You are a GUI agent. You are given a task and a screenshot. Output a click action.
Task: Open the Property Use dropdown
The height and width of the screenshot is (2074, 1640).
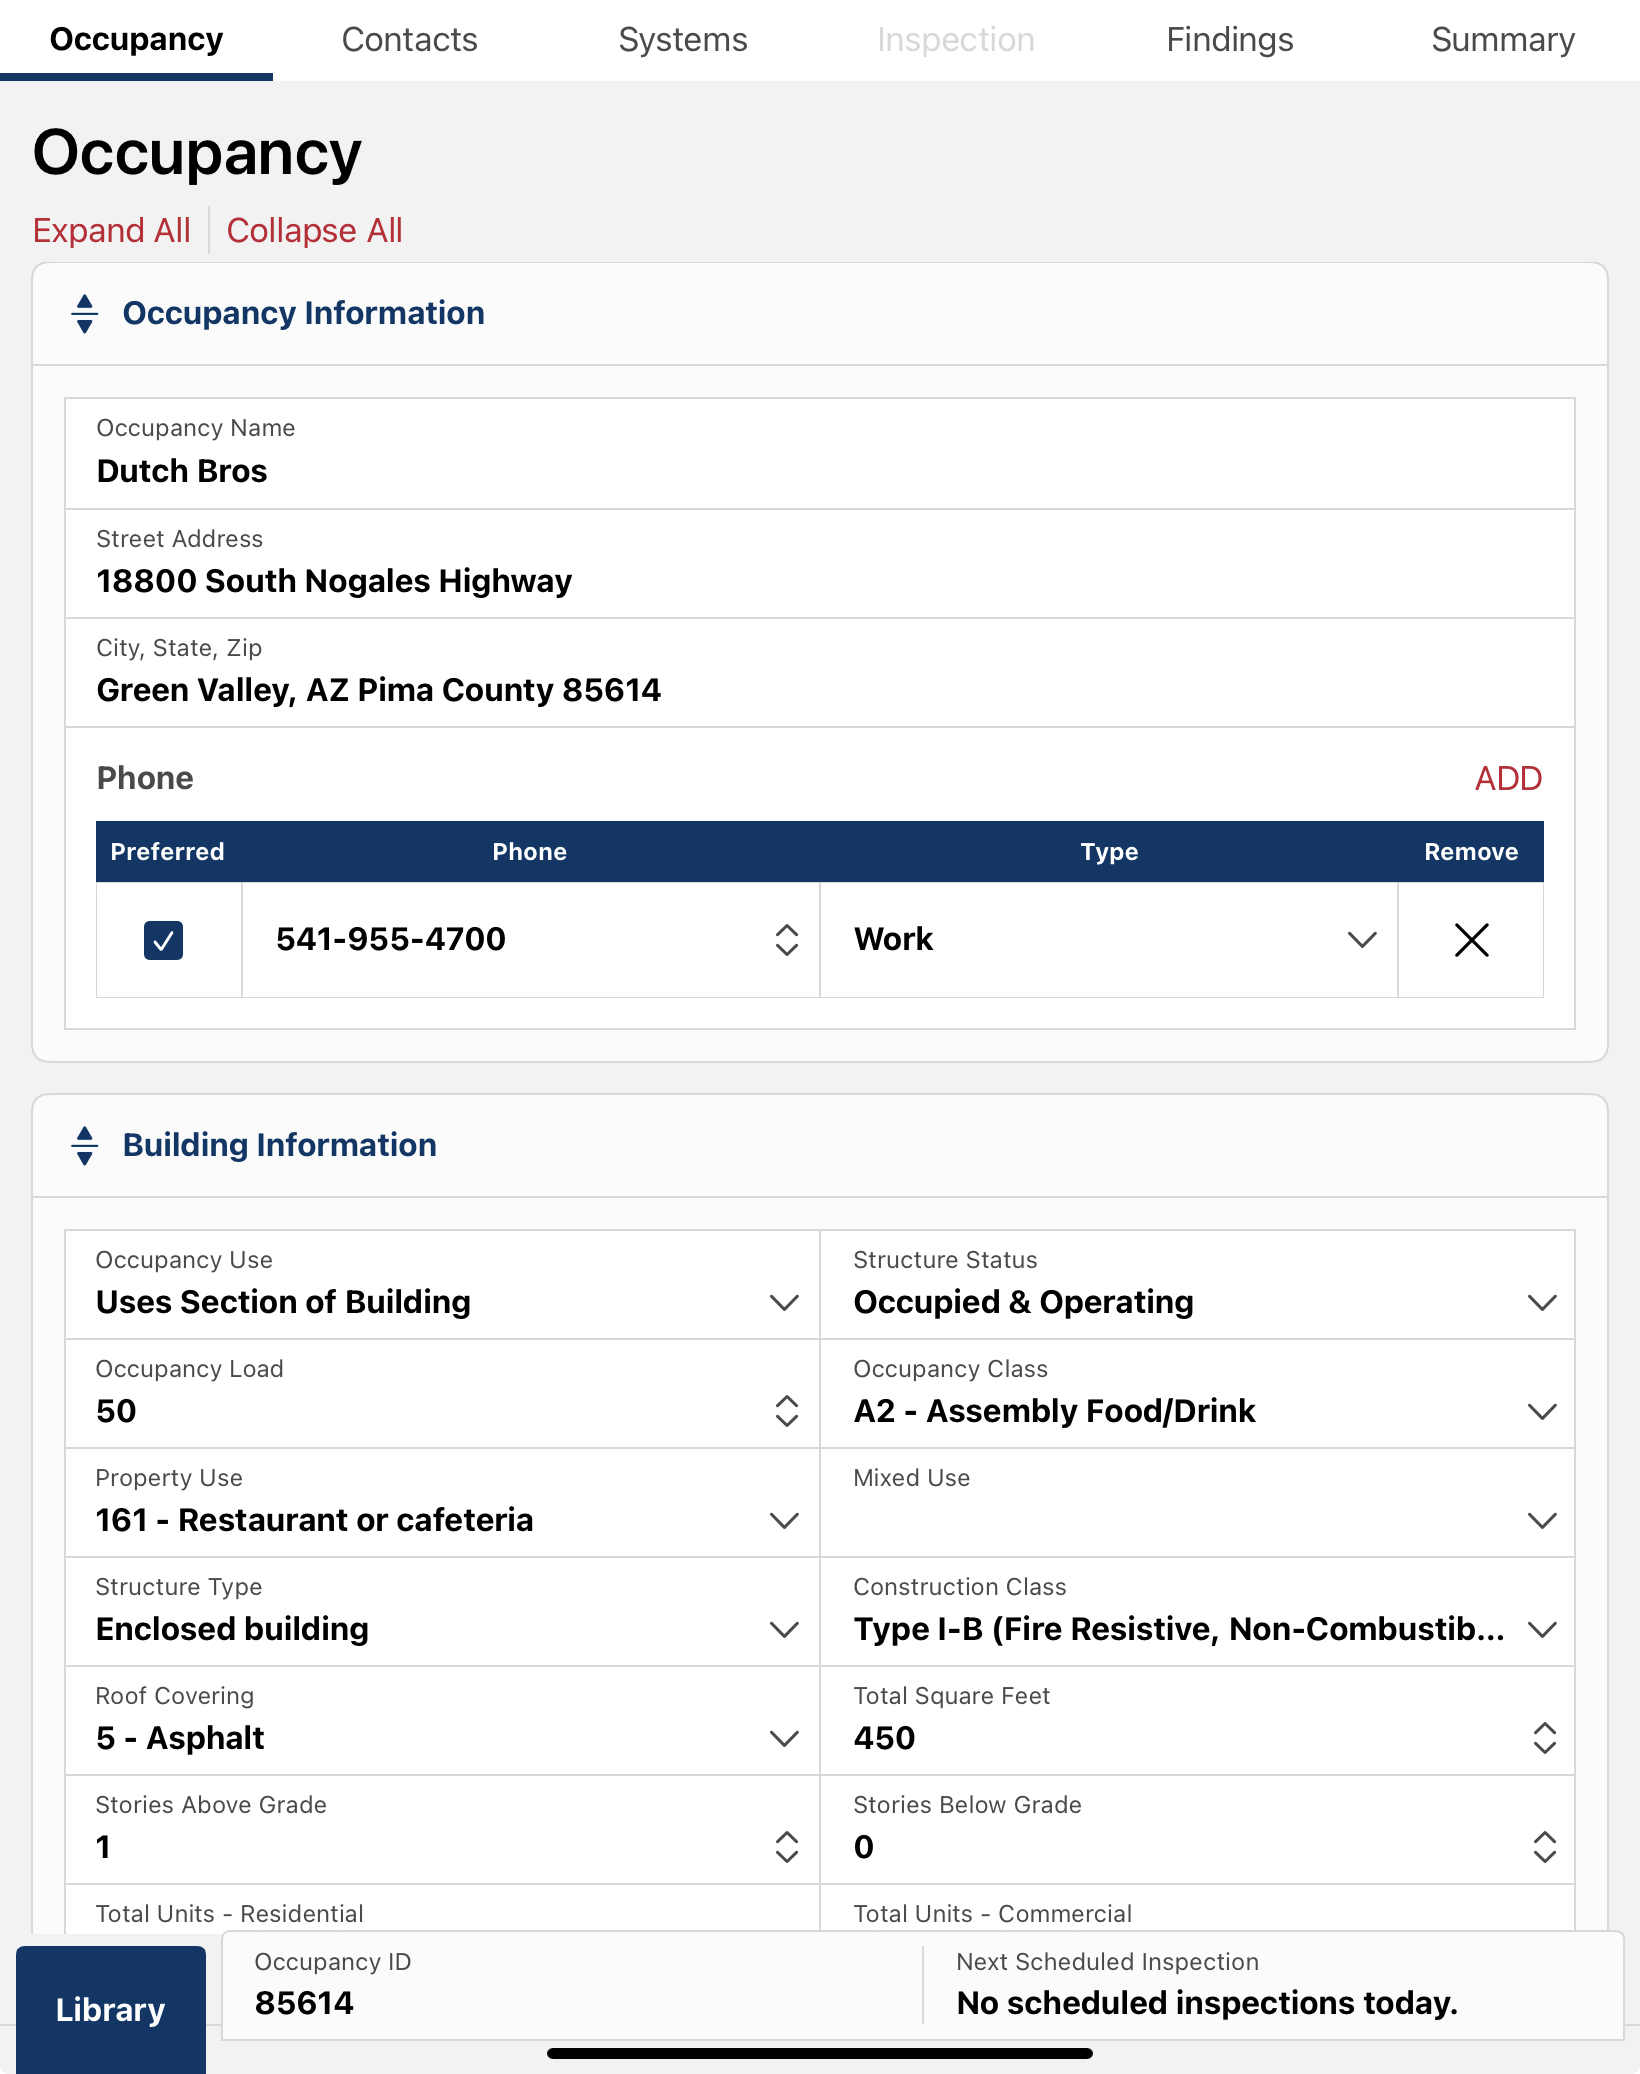pyautogui.click(x=443, y=1503)
